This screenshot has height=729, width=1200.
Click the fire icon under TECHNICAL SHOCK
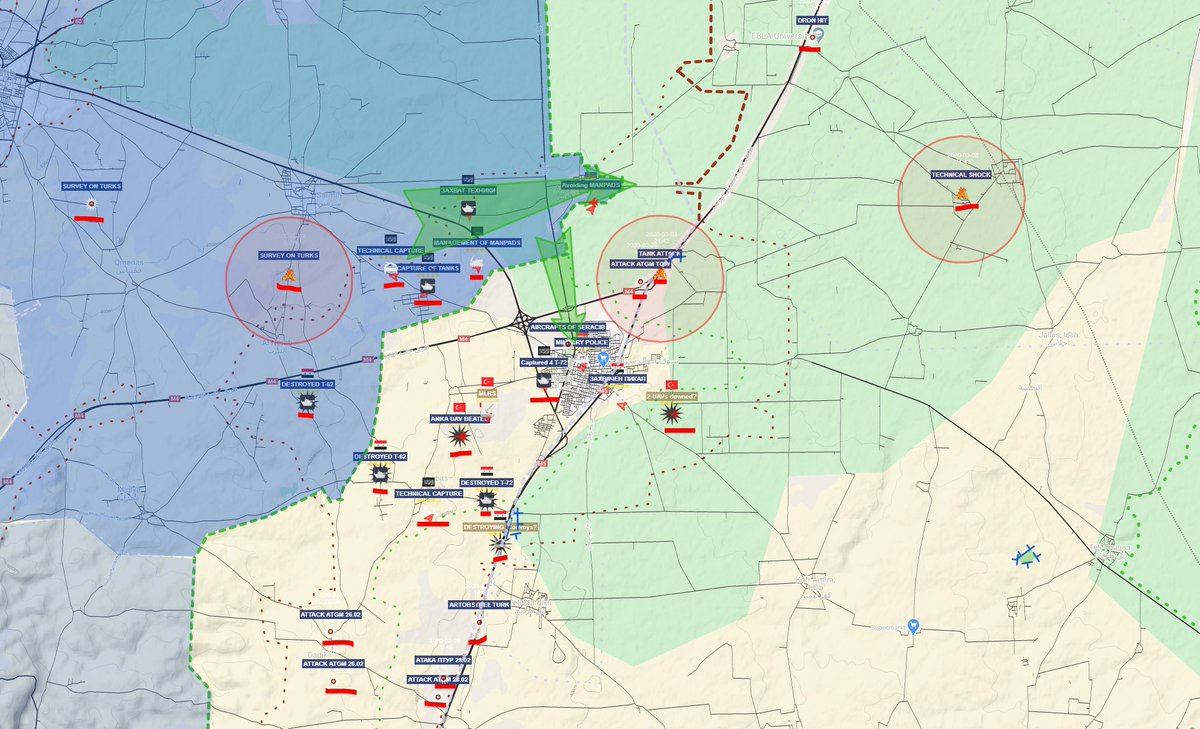(962, 195)
